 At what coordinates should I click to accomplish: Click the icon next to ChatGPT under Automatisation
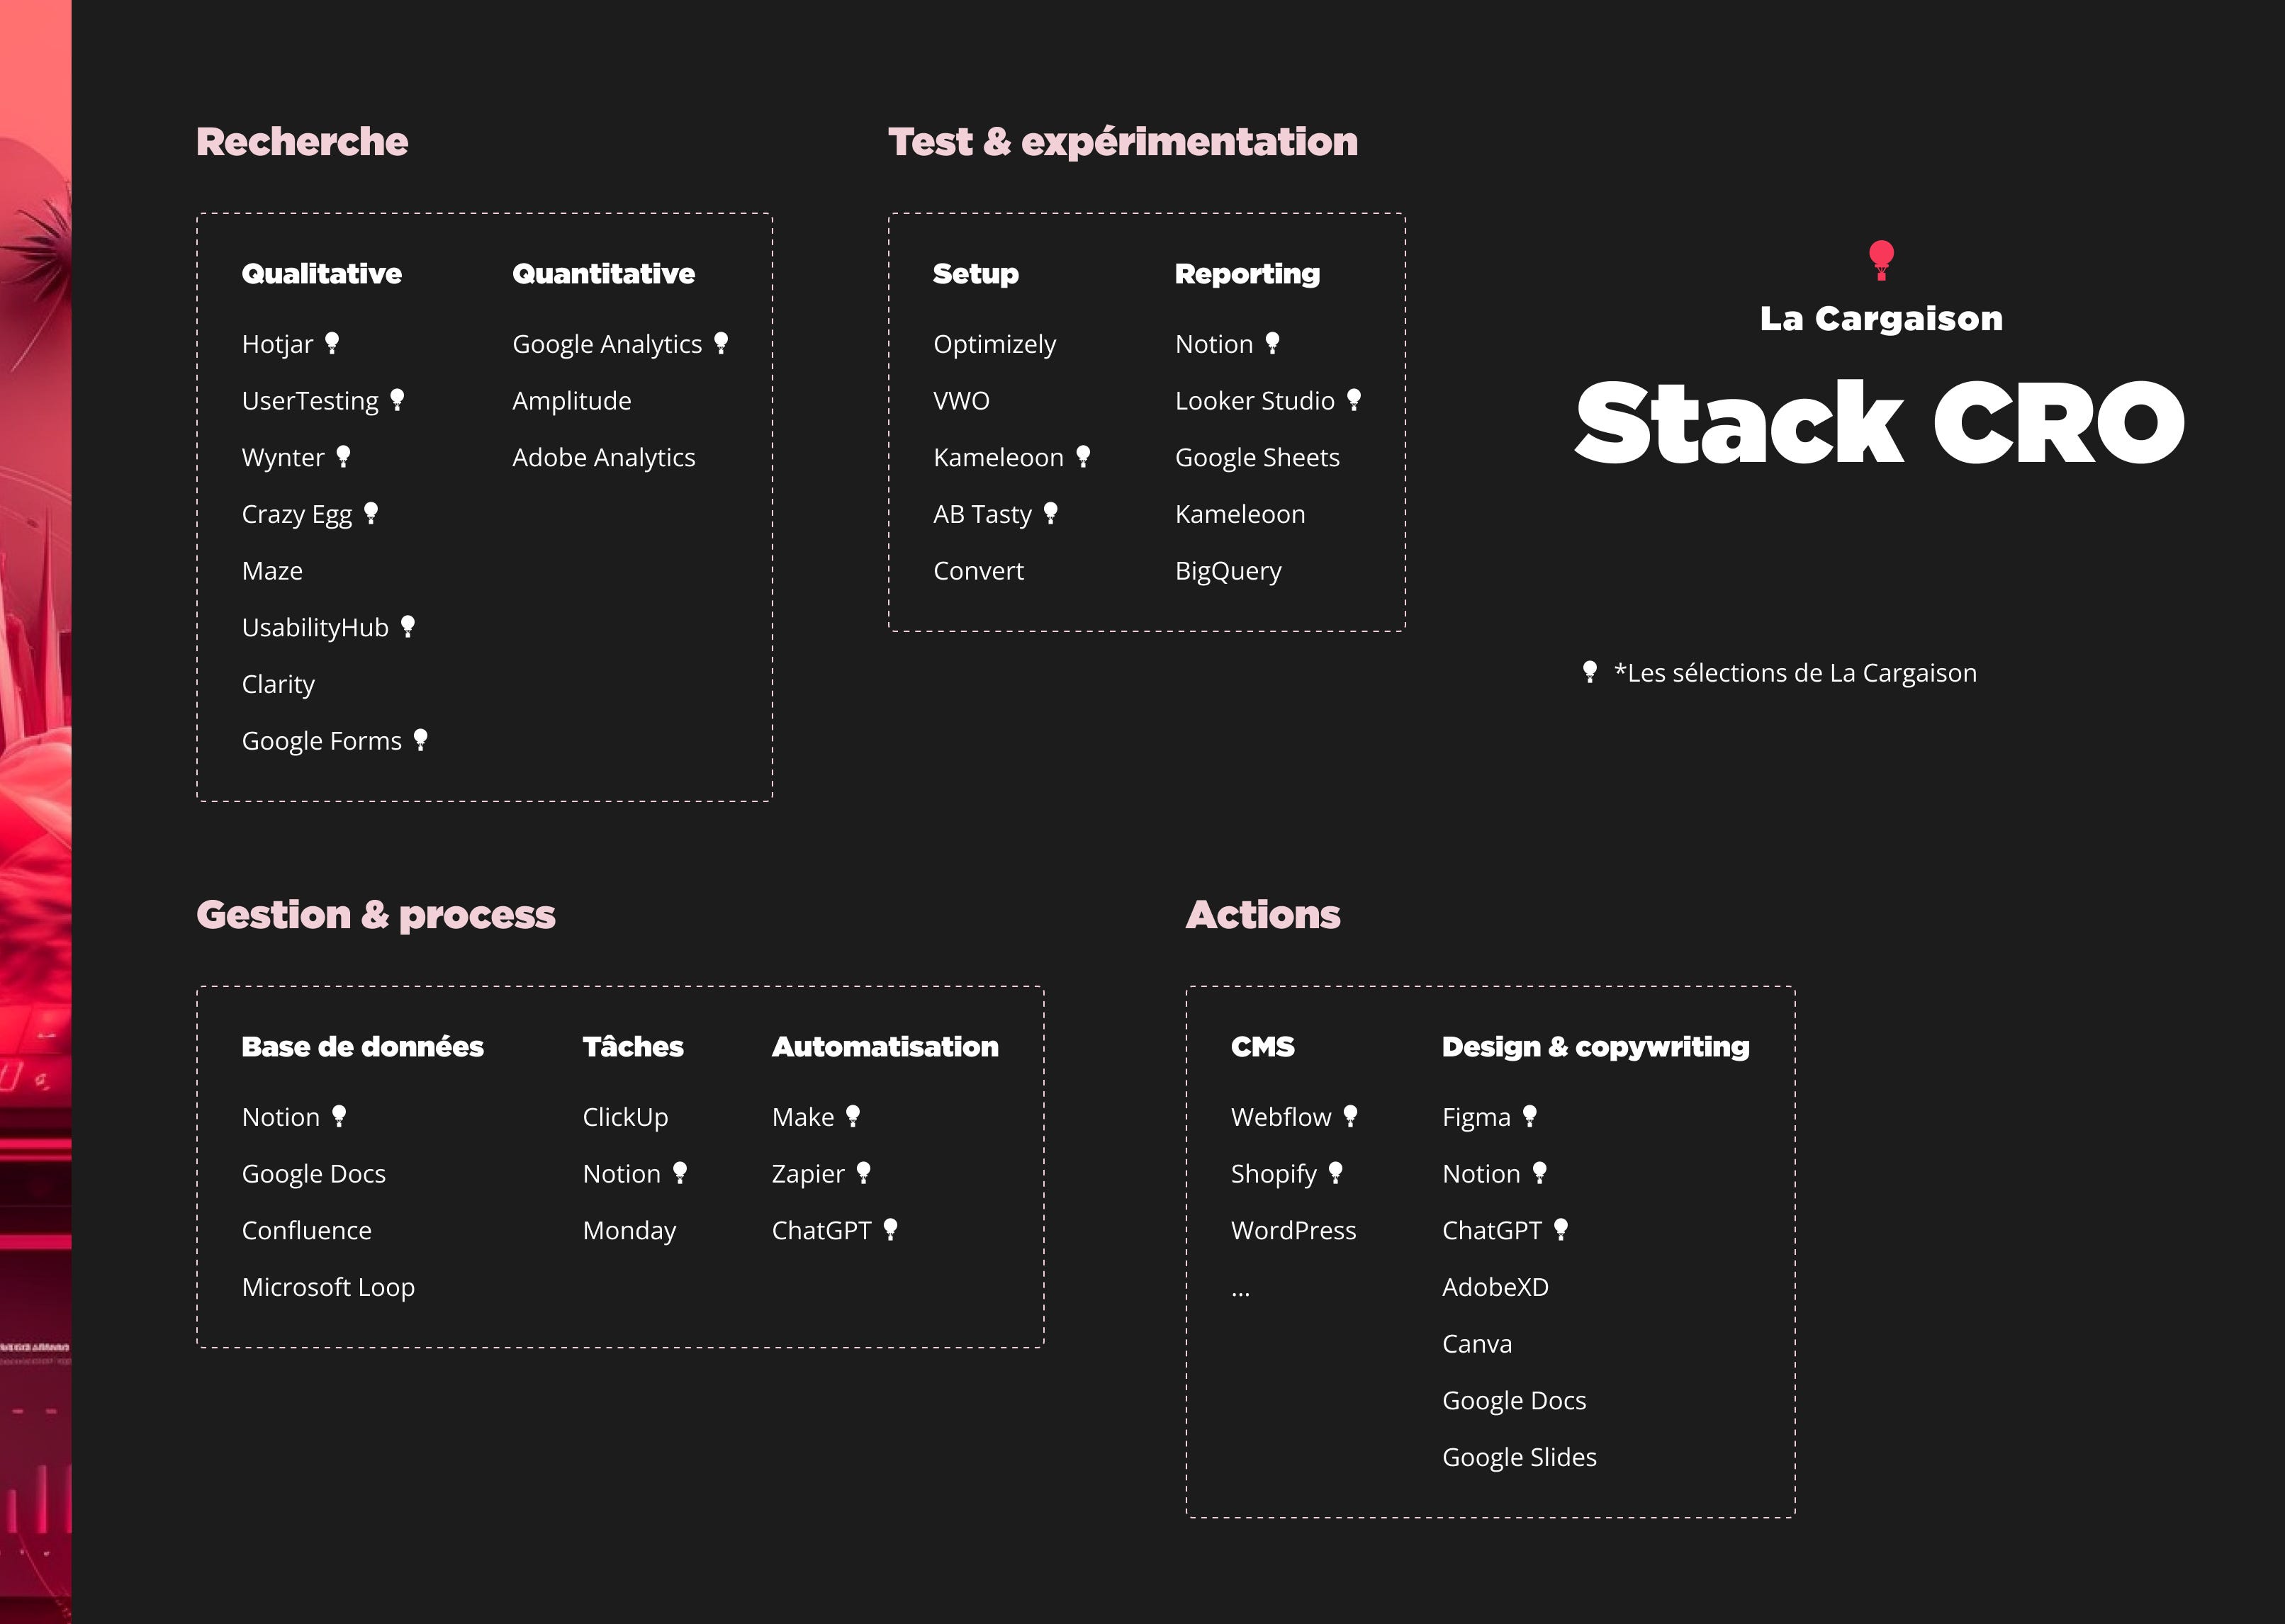coord(891,1229)
